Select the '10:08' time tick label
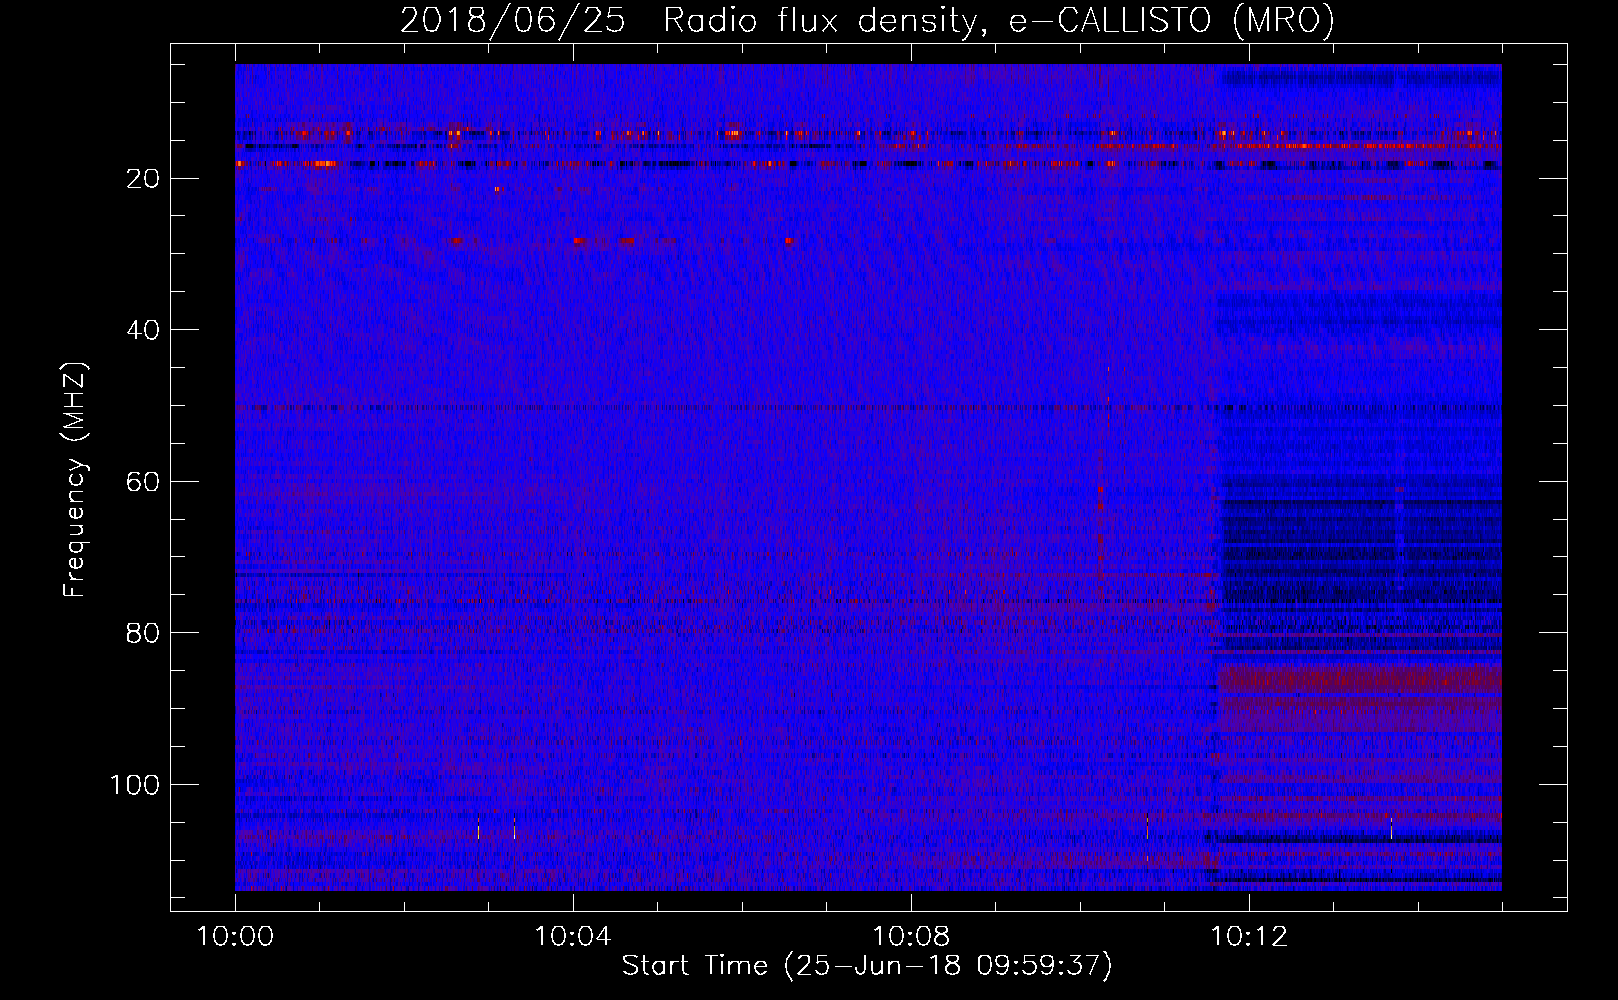 click(910, 937)
